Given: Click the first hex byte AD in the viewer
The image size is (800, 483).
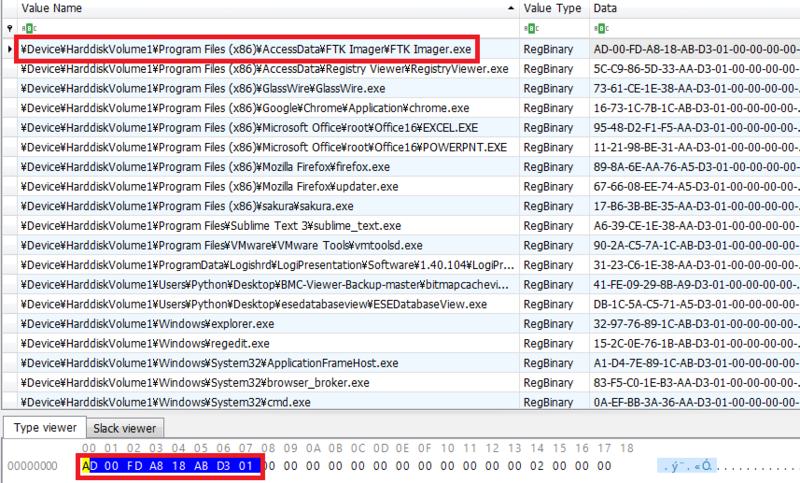Looking at the screenshot, I should [89, 466].
